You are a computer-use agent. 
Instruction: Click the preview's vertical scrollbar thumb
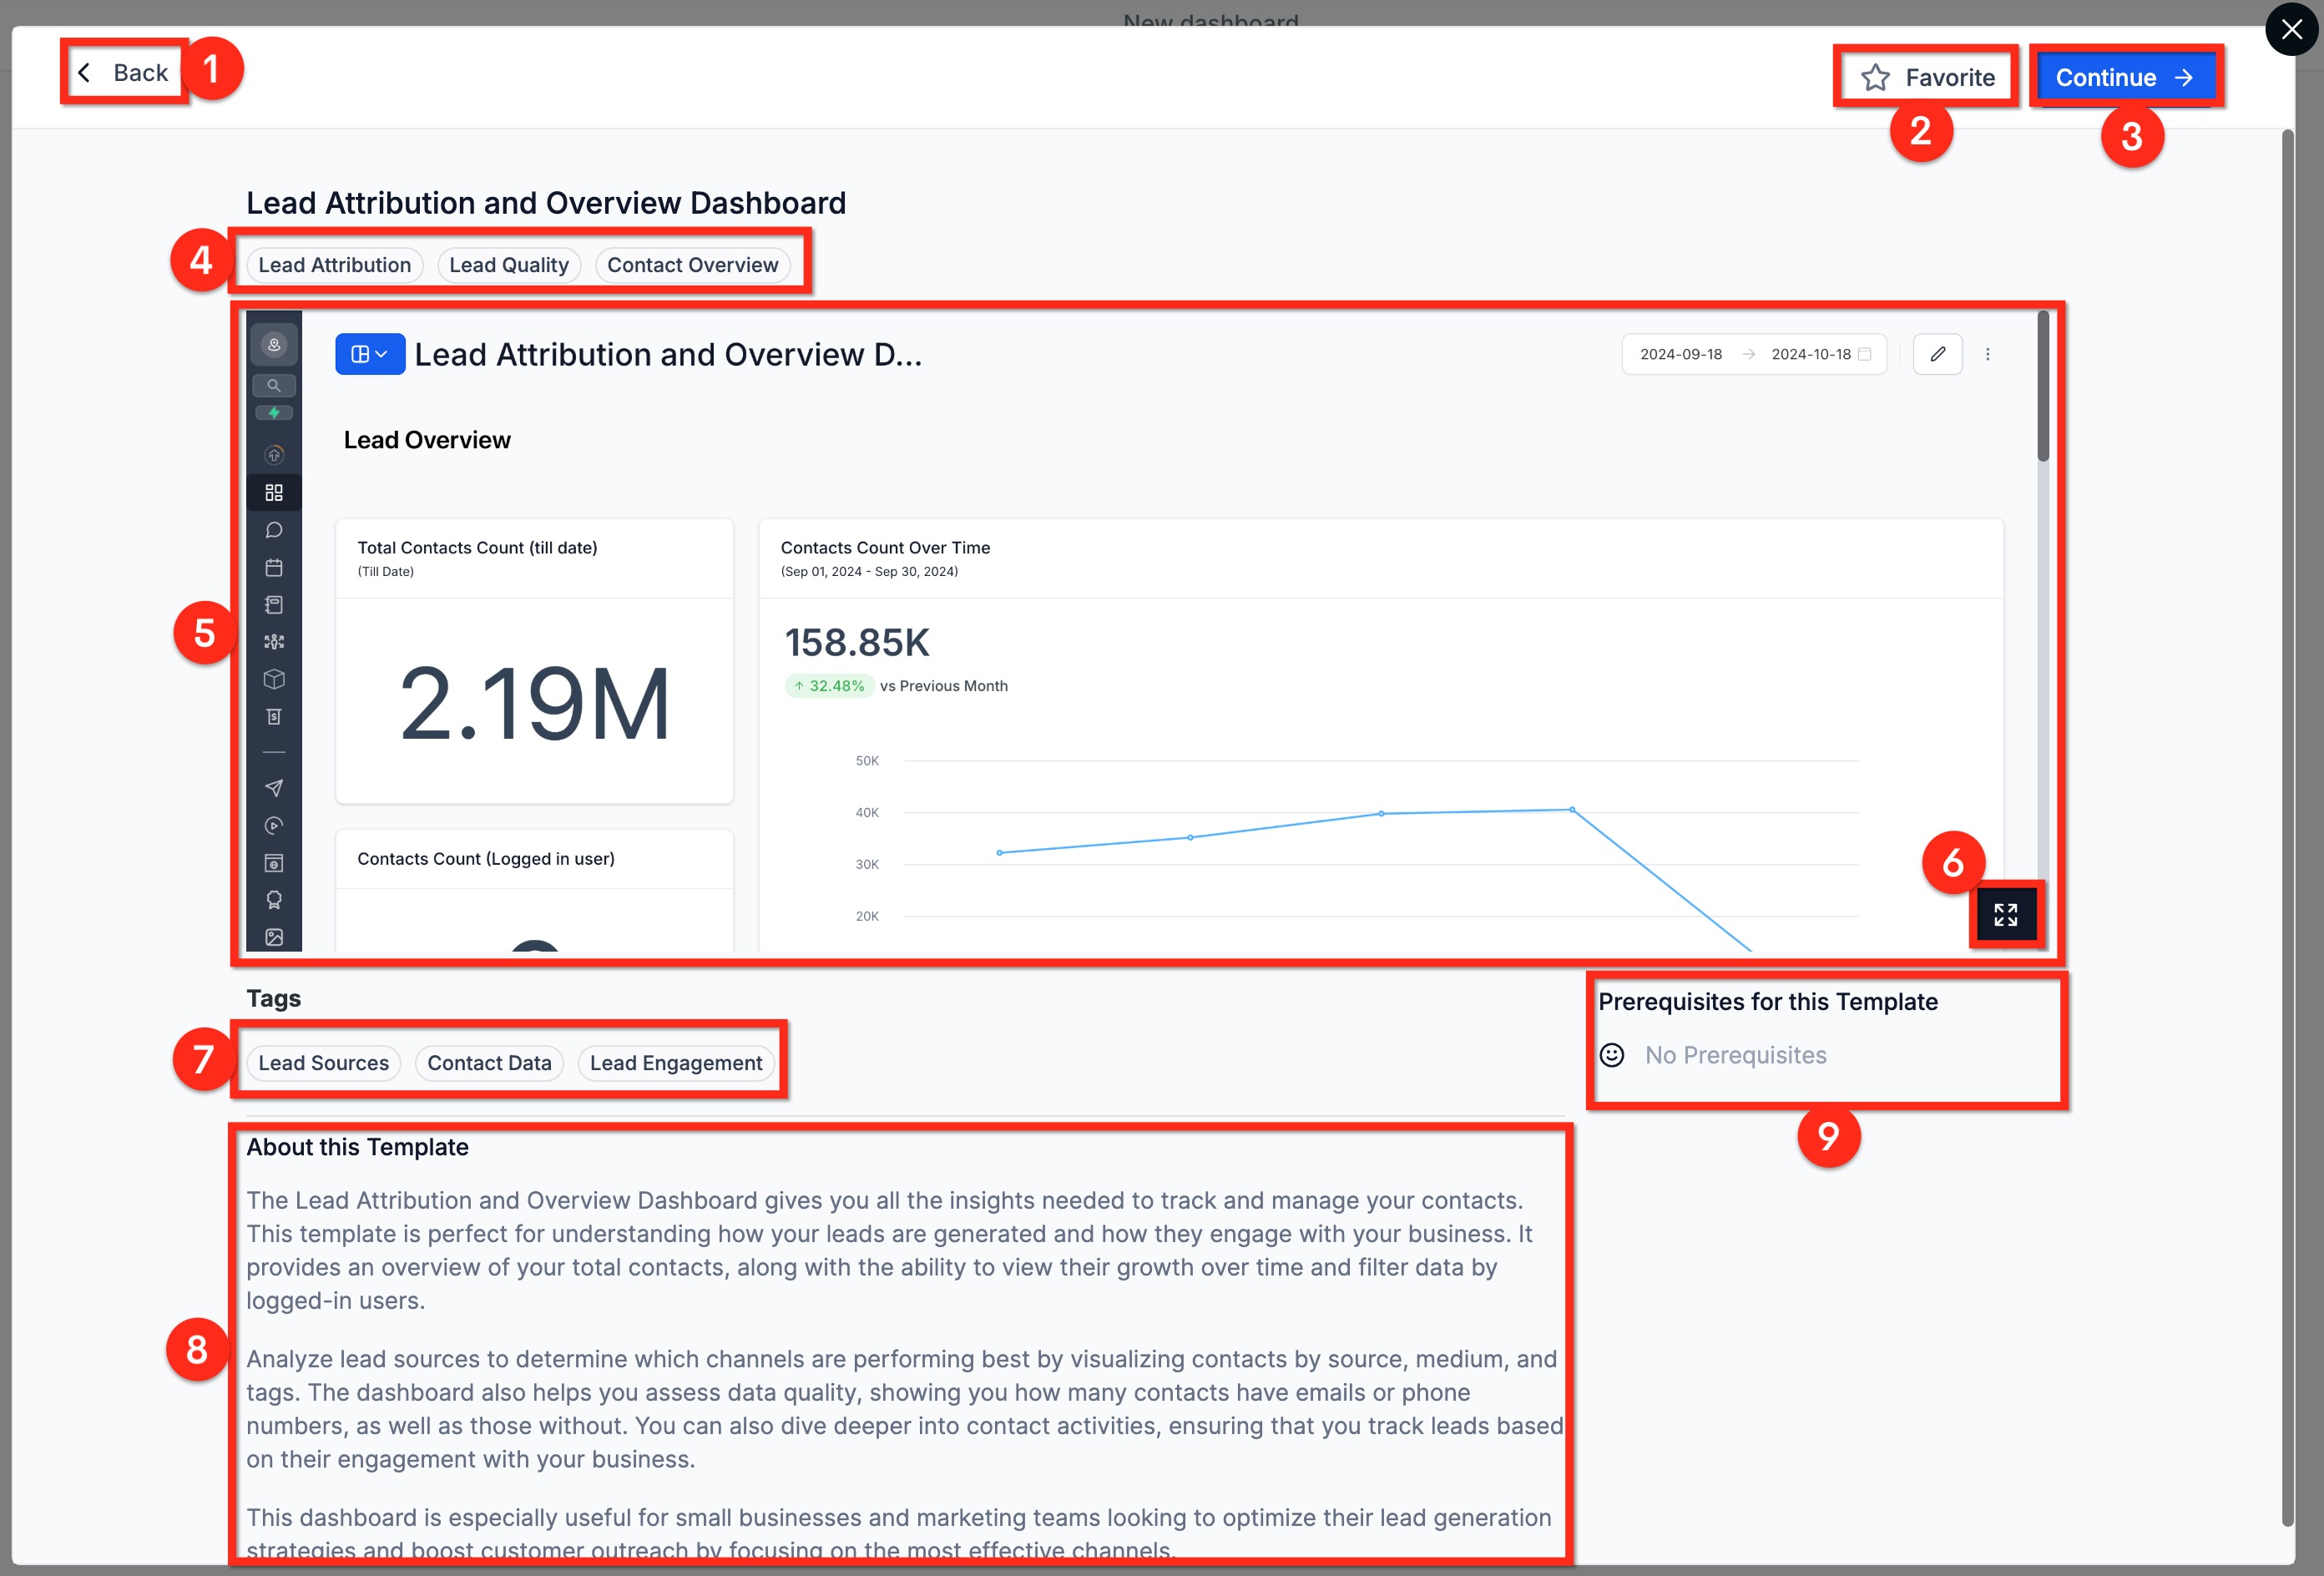tap(2042, 385)
